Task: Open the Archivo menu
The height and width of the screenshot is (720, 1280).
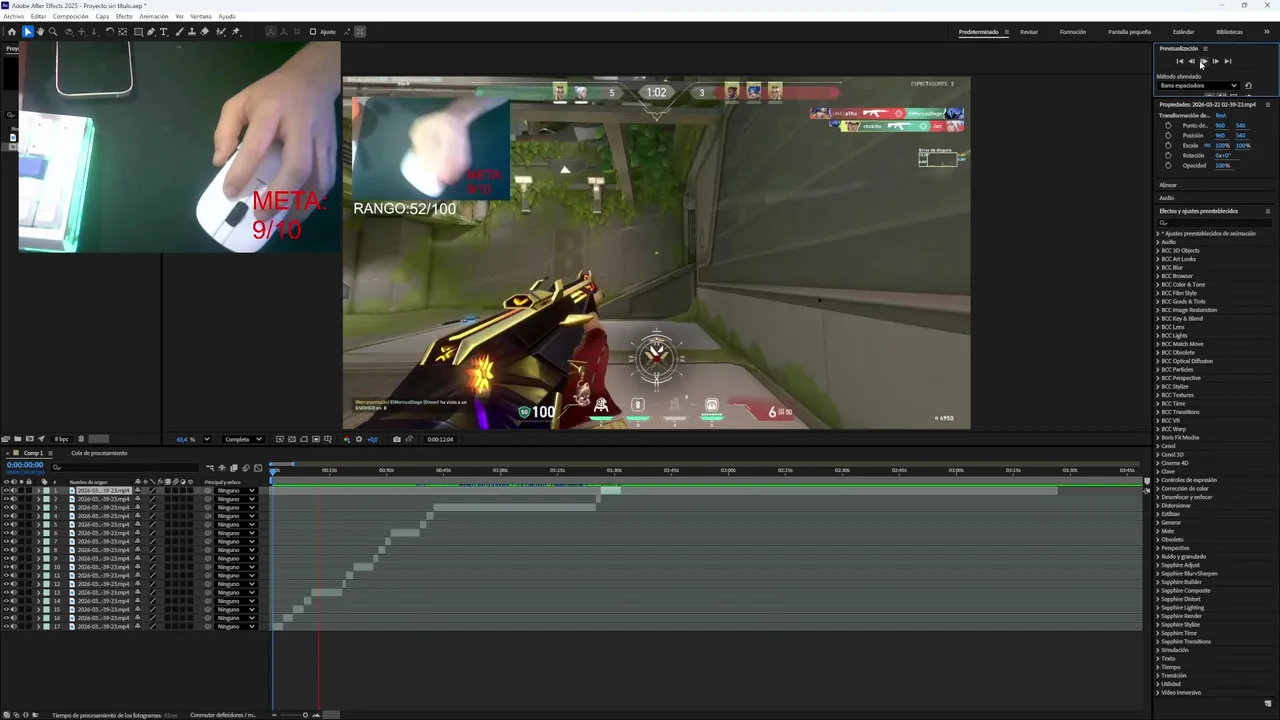Action: 13,16
